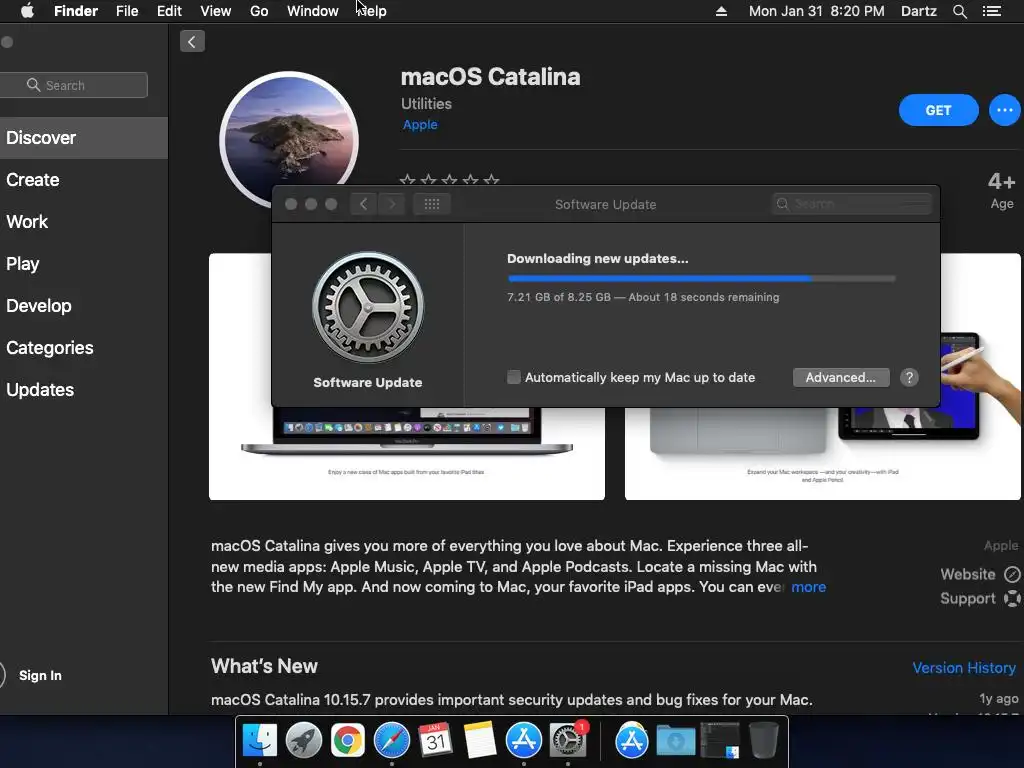Viewport: 1024px width, 768px height.
Task: Launch Safari from the Dock
Action: pos(392,741)
